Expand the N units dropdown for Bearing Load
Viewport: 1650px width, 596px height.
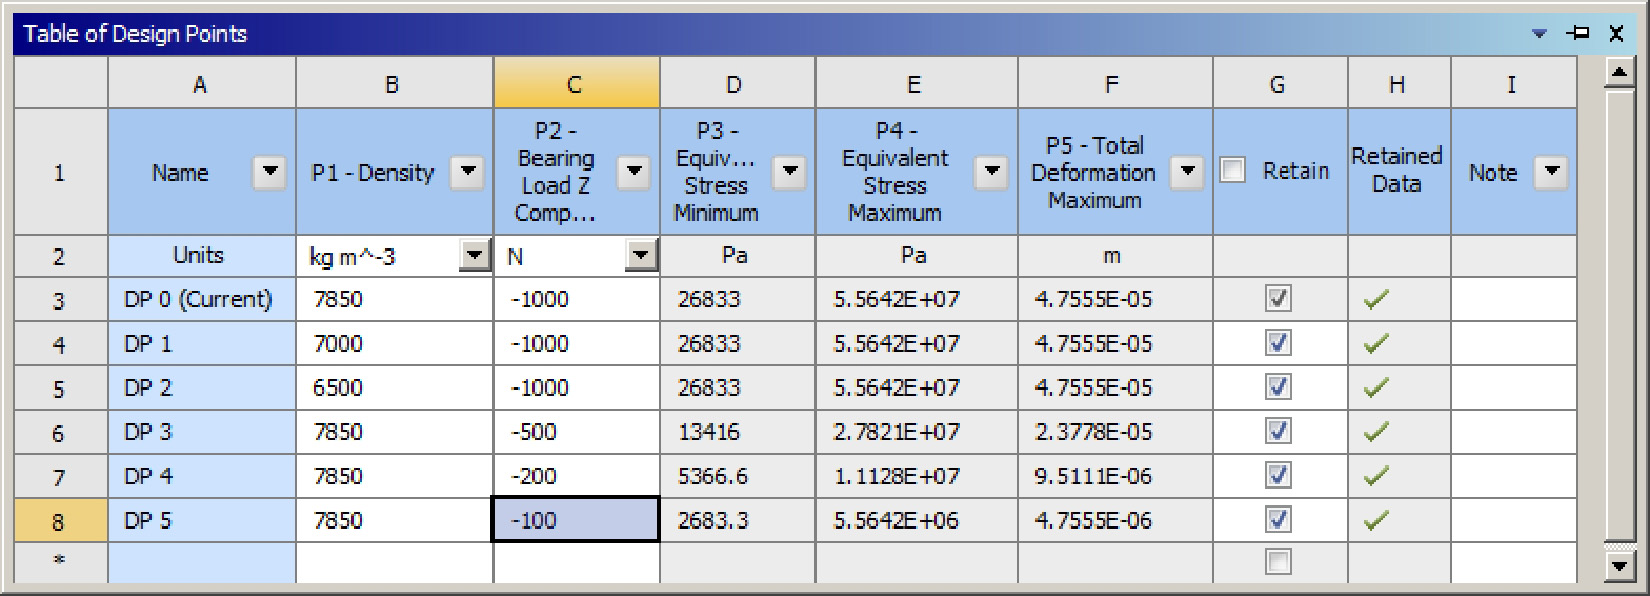(x=641, y=256)
